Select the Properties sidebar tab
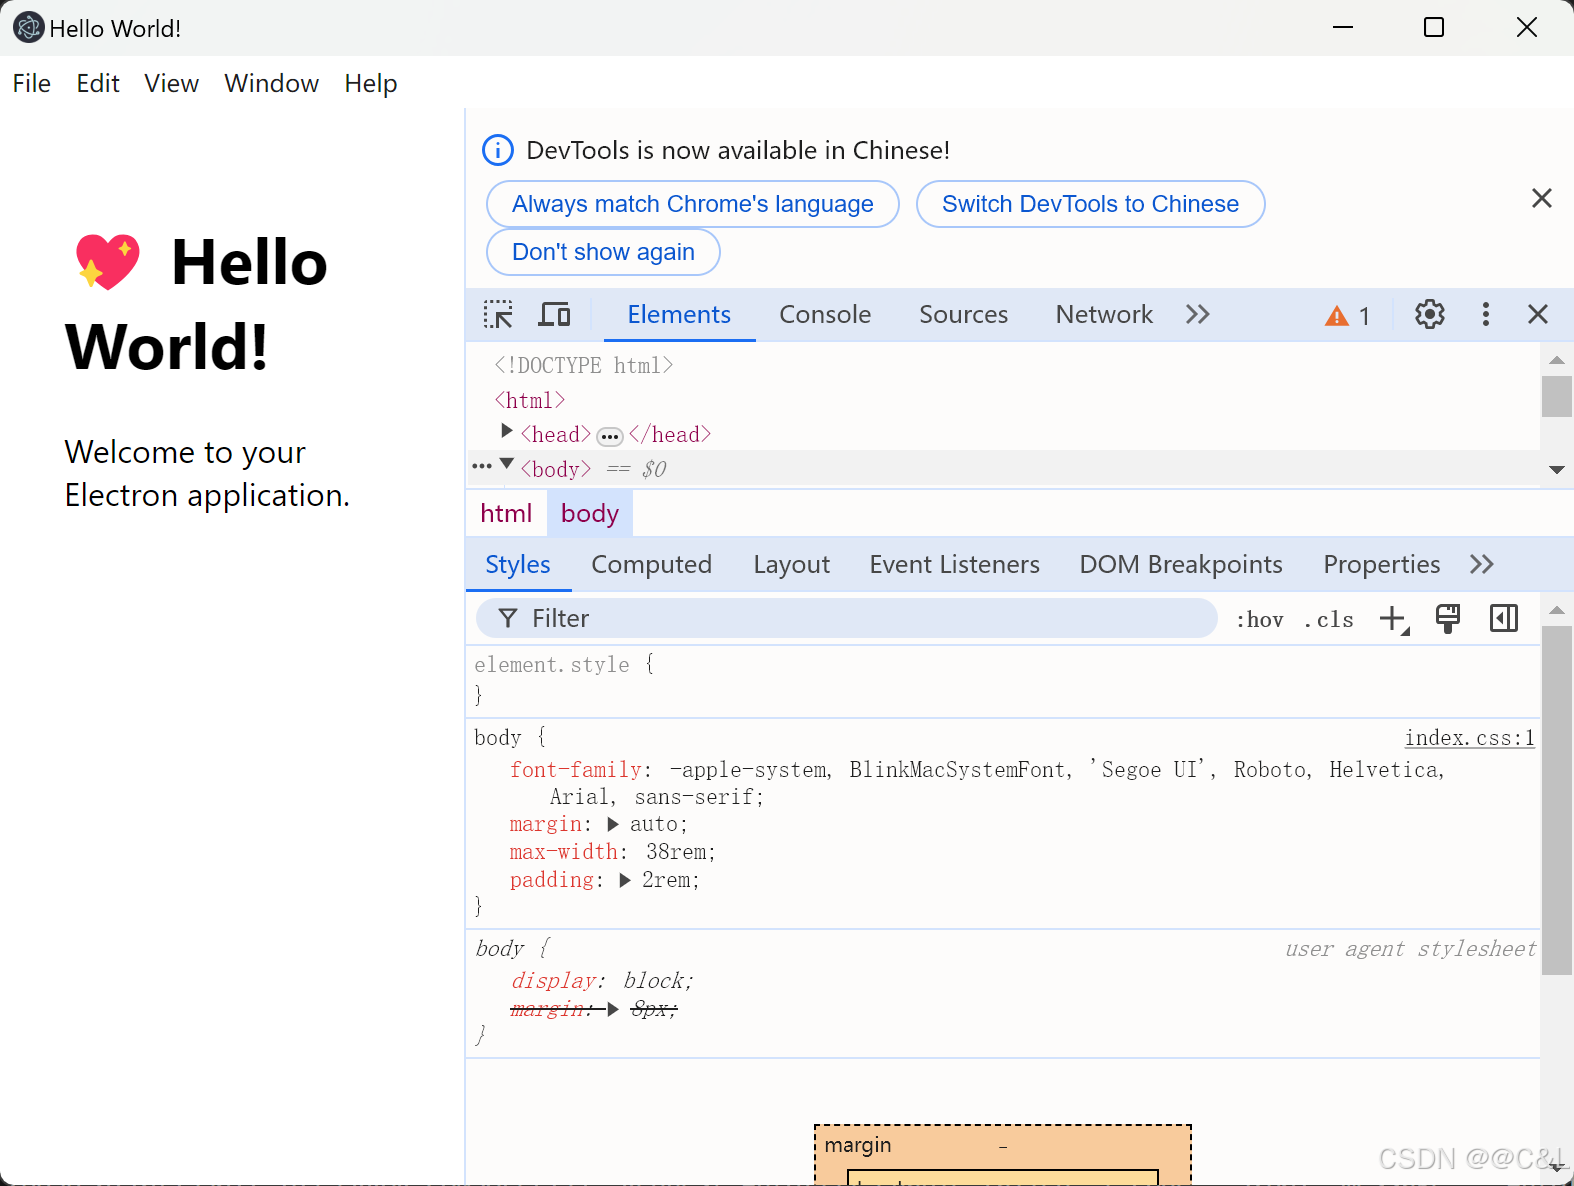Screen dimensions: 1574x1186 (x=1381, y=565)
